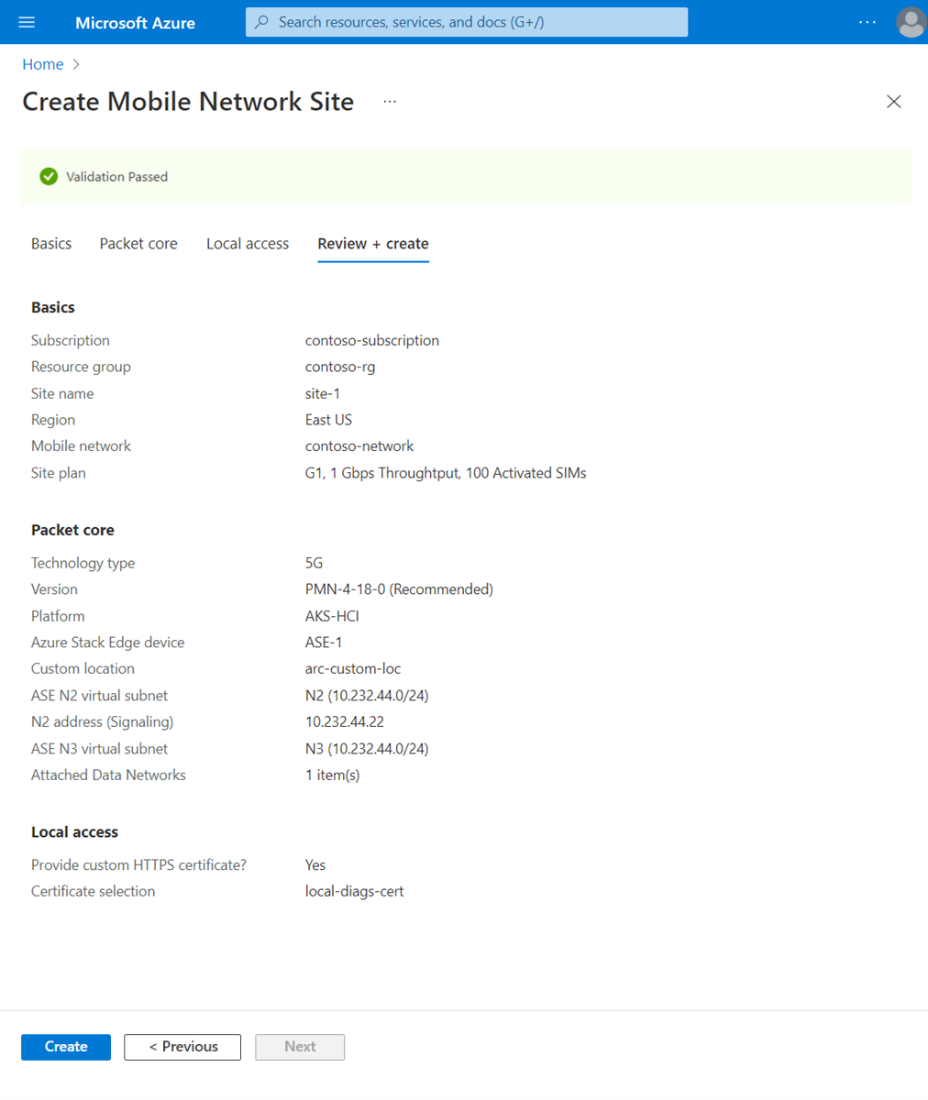Open the hamburger portal menu

click(27, 22)
